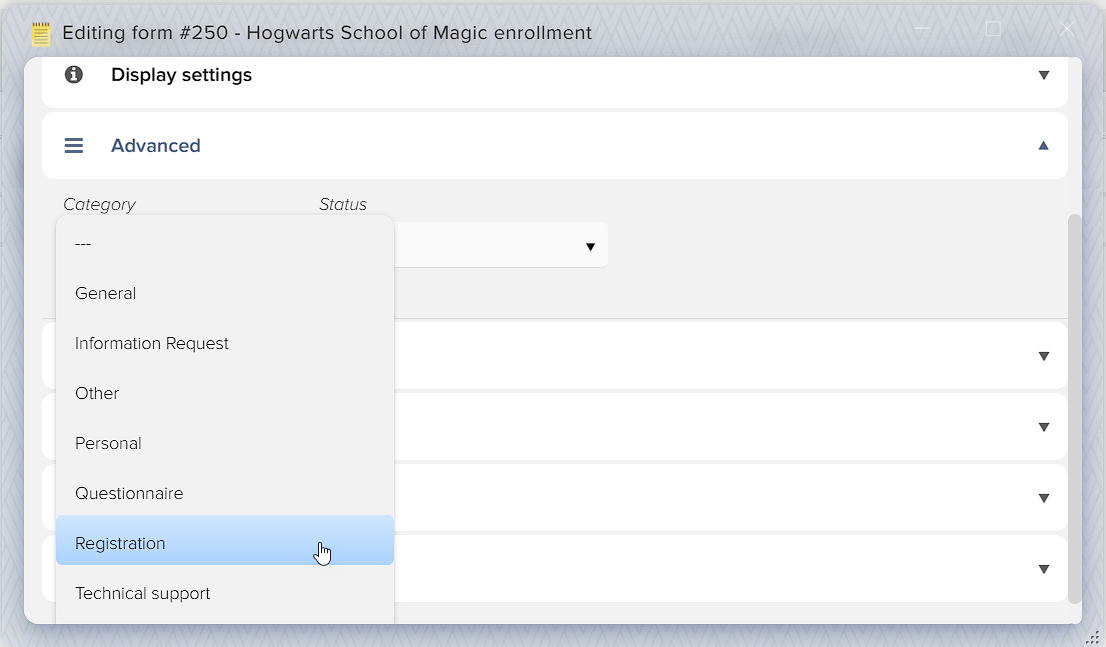
Task: Maximize the Editing form window
Action: (992, 29)
